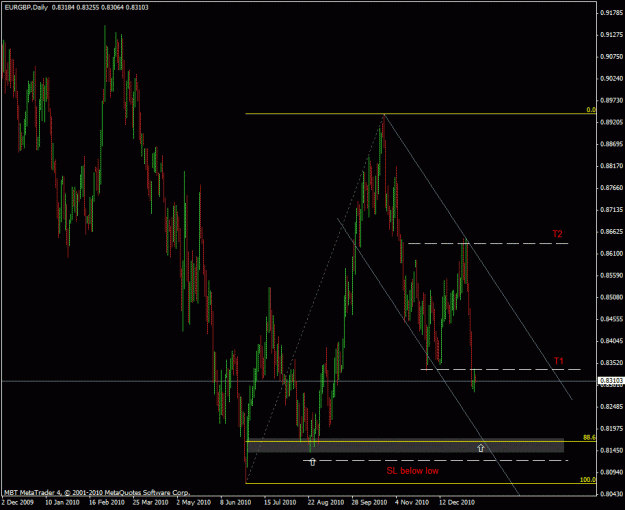The width and height of the screenshot is (625, 510).
Task: Click the 0.87660 price axis label
Action: click(612, 188)
